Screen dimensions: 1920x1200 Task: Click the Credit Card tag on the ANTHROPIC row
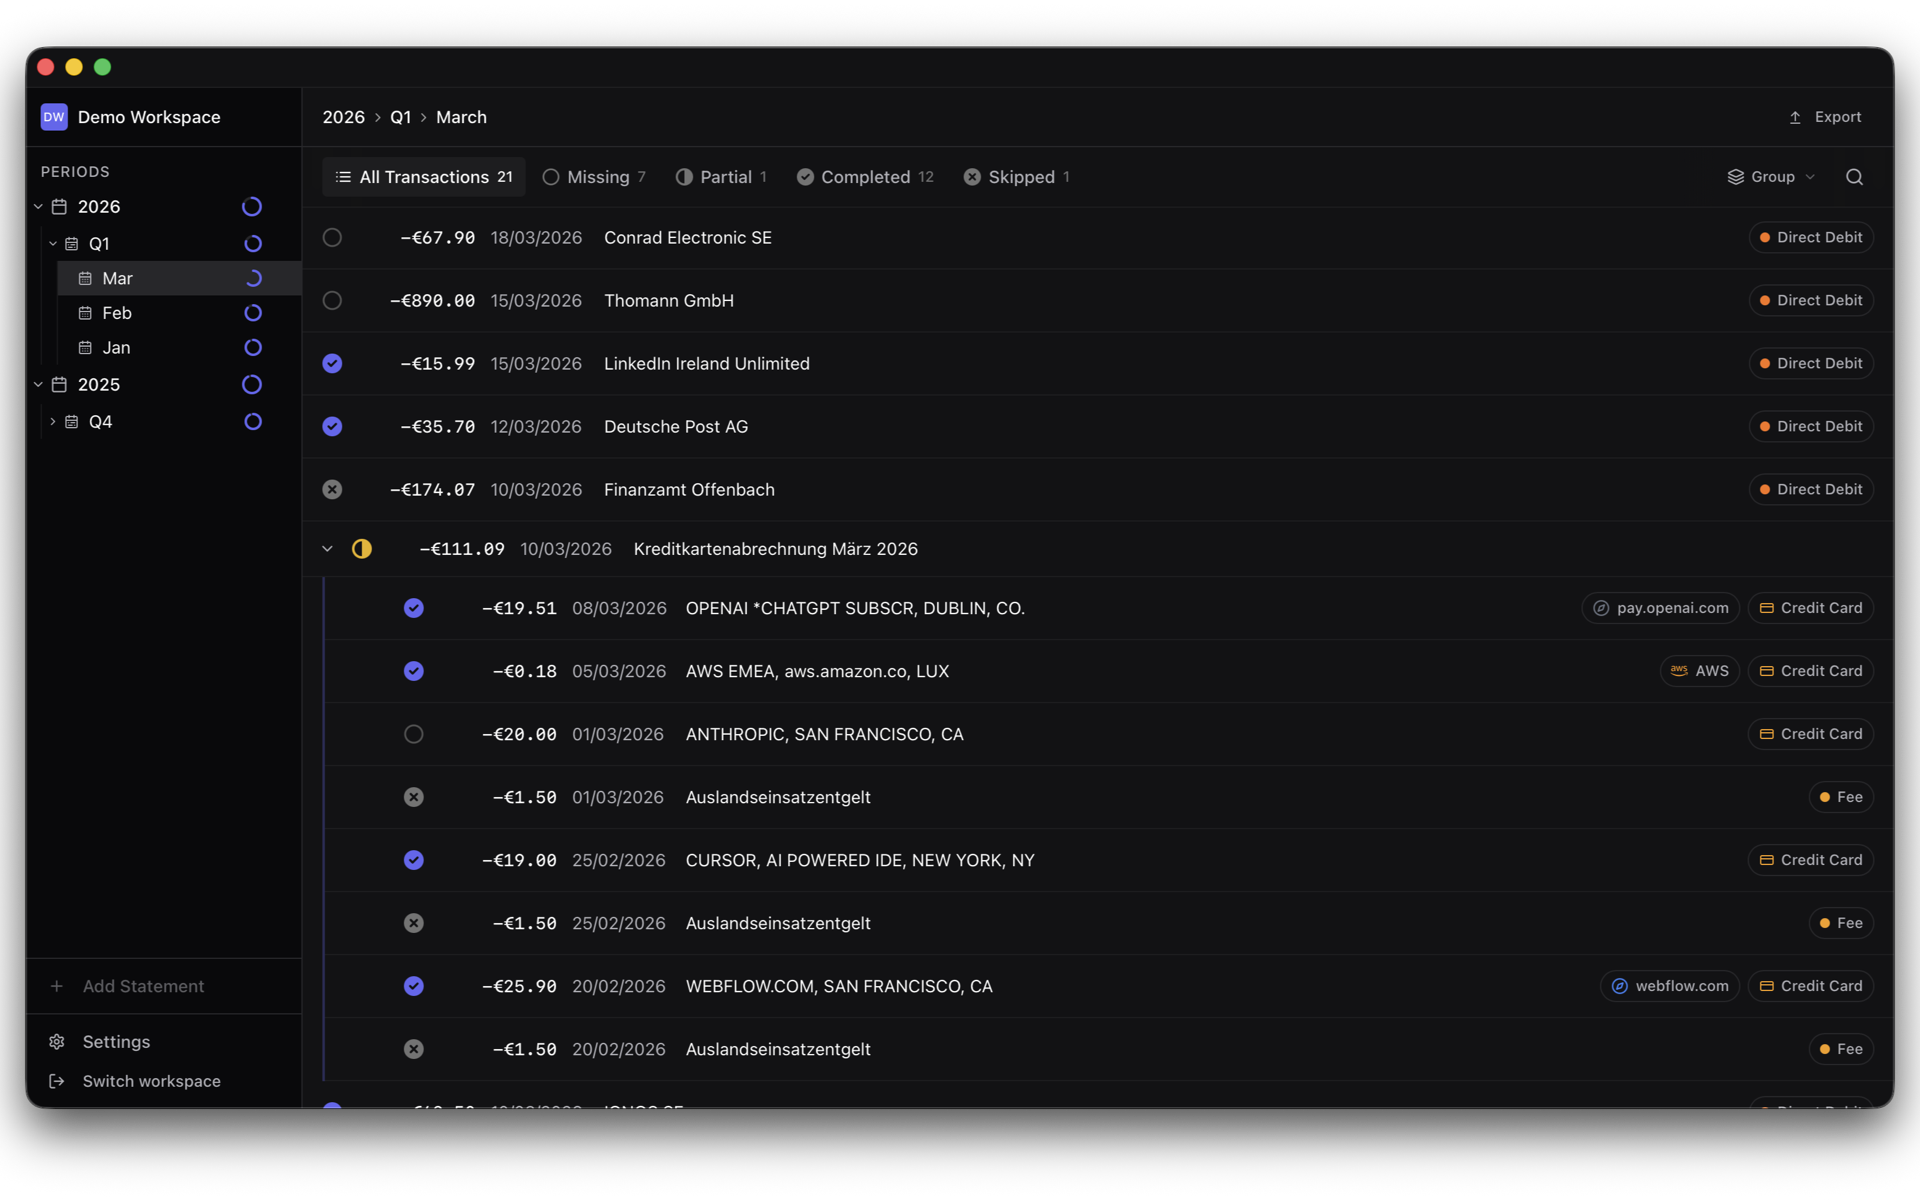[1811, 734]
